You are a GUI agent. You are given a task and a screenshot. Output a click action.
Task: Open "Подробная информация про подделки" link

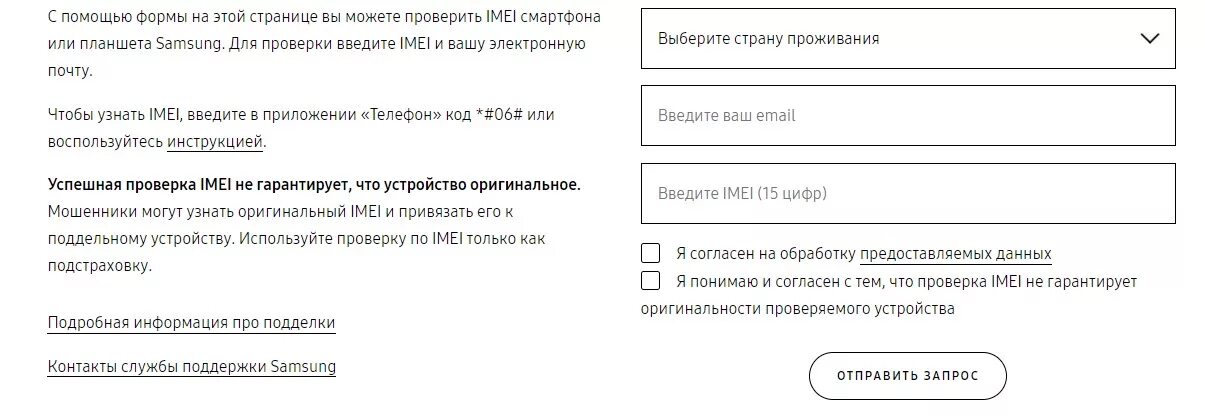(x=191, y=323)
